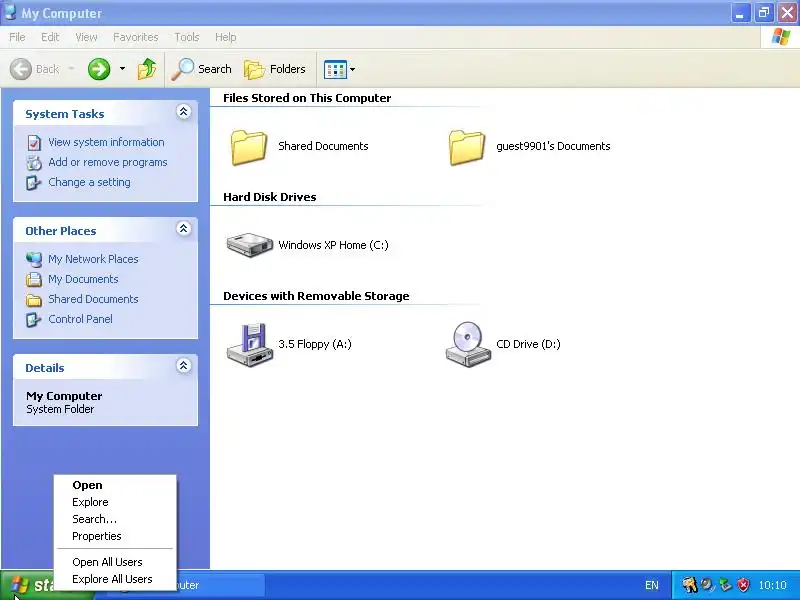800x600 pixels.
Task: Open the Tools menu
Action: [x=187, y=37]
